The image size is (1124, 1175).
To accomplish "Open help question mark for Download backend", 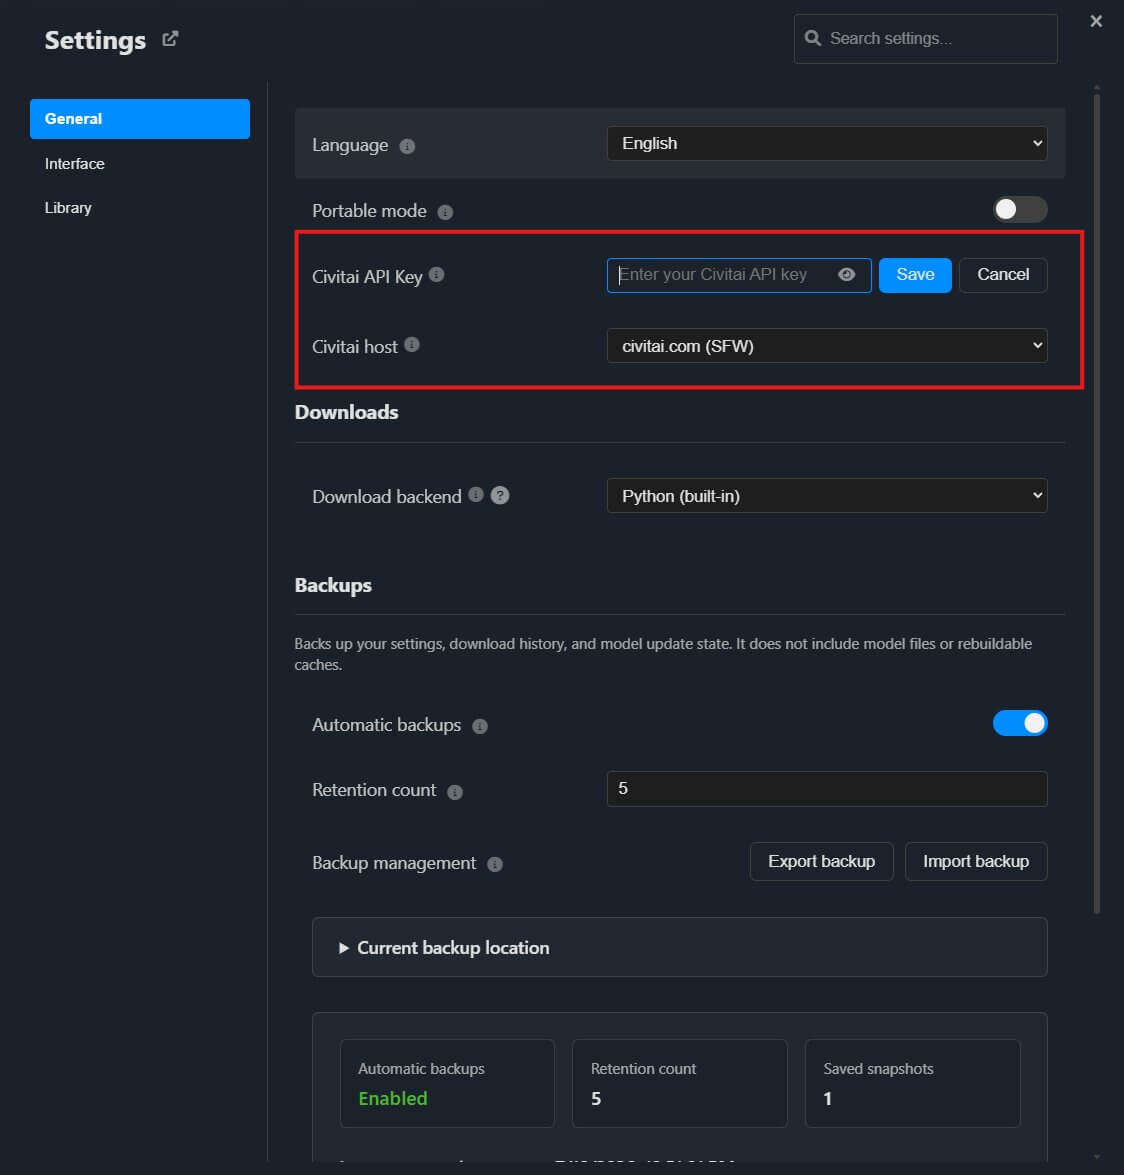I will click(500, 495).
